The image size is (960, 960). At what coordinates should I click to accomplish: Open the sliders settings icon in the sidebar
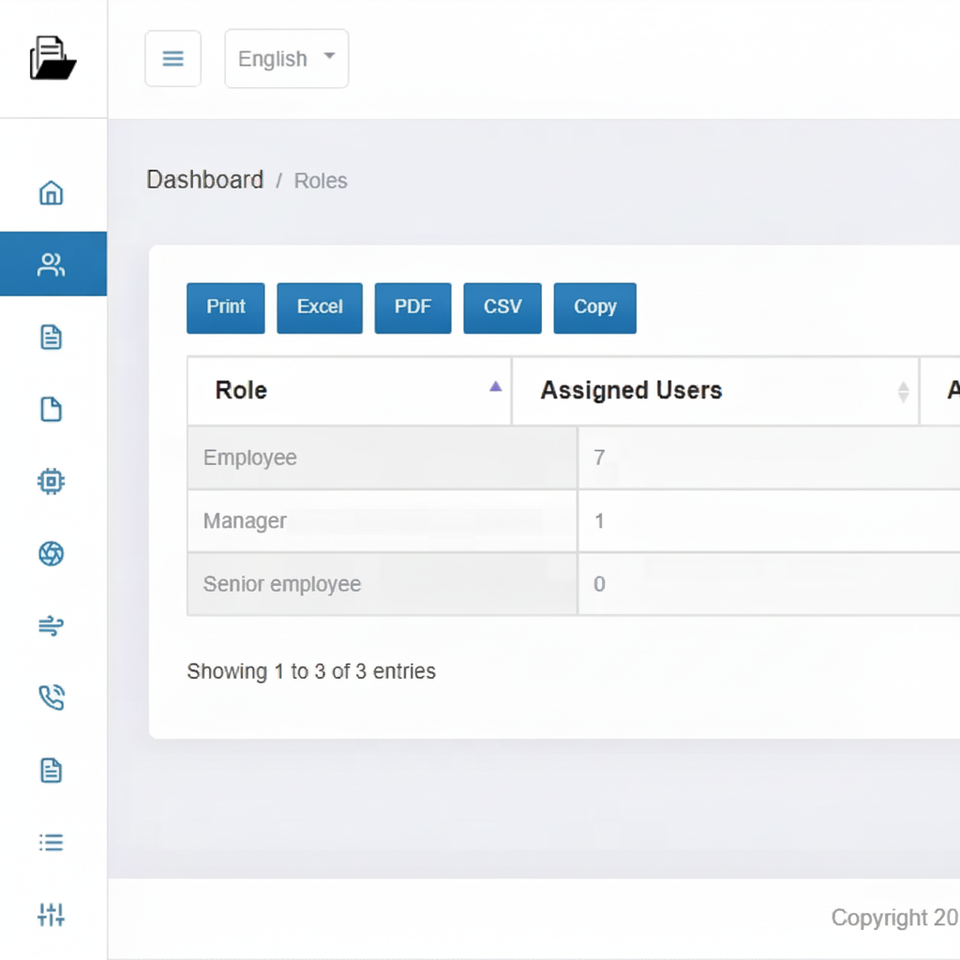pos(51,914)
